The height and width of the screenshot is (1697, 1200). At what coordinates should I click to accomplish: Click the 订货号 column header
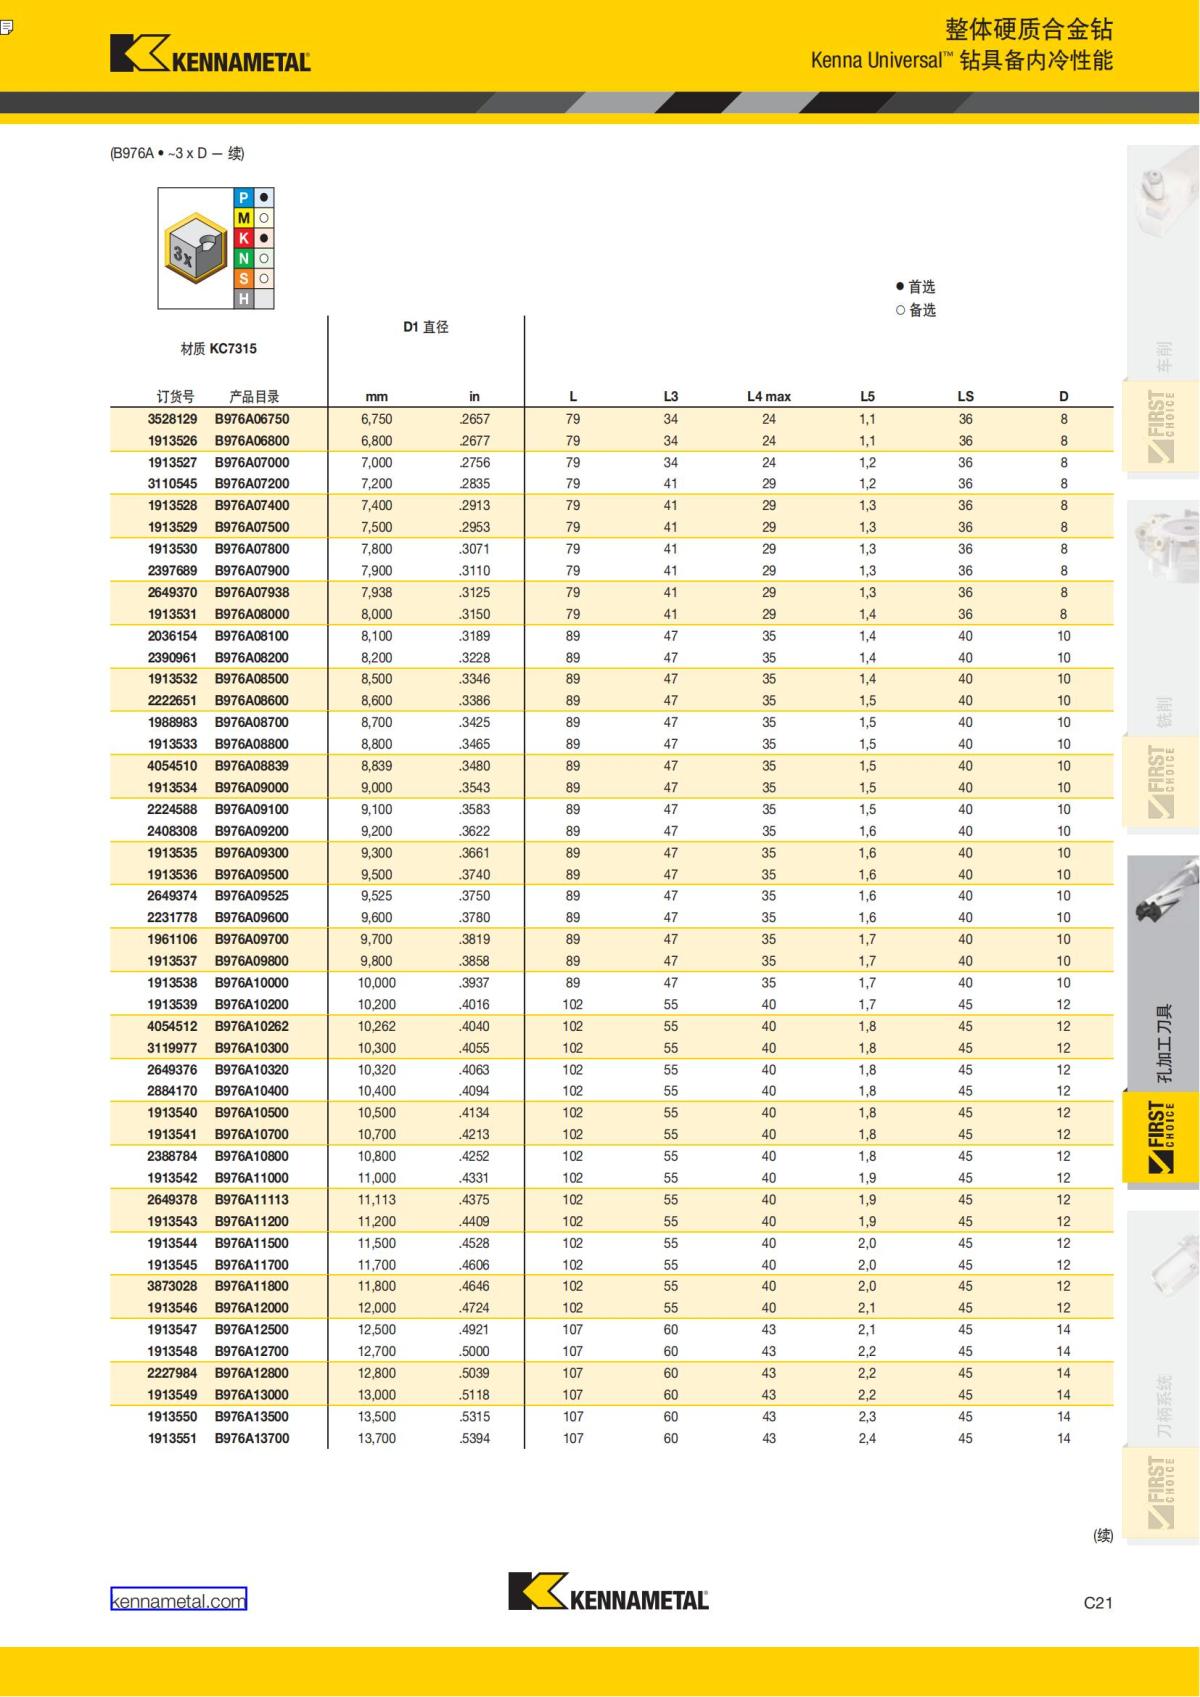coord(175,396)
